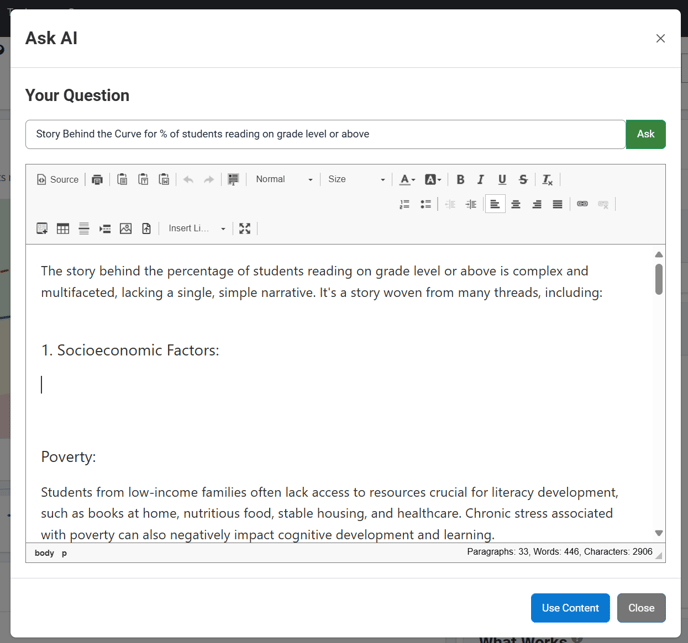Click the Paste icon
Screen dimensions: 688x643
tap(122, 180)
